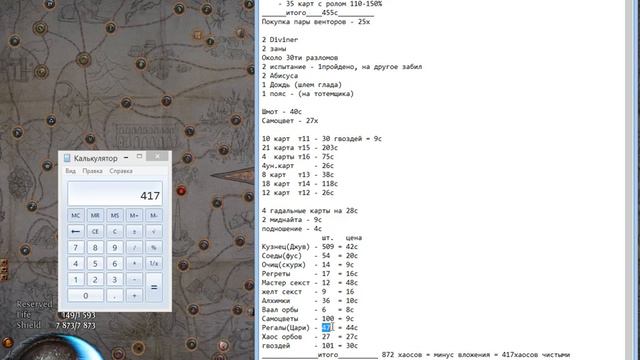Image resolution: width=640 pixels, height=360 pixels.
Task: Open the Правка menu in Calculator
Action: (92, 171)
